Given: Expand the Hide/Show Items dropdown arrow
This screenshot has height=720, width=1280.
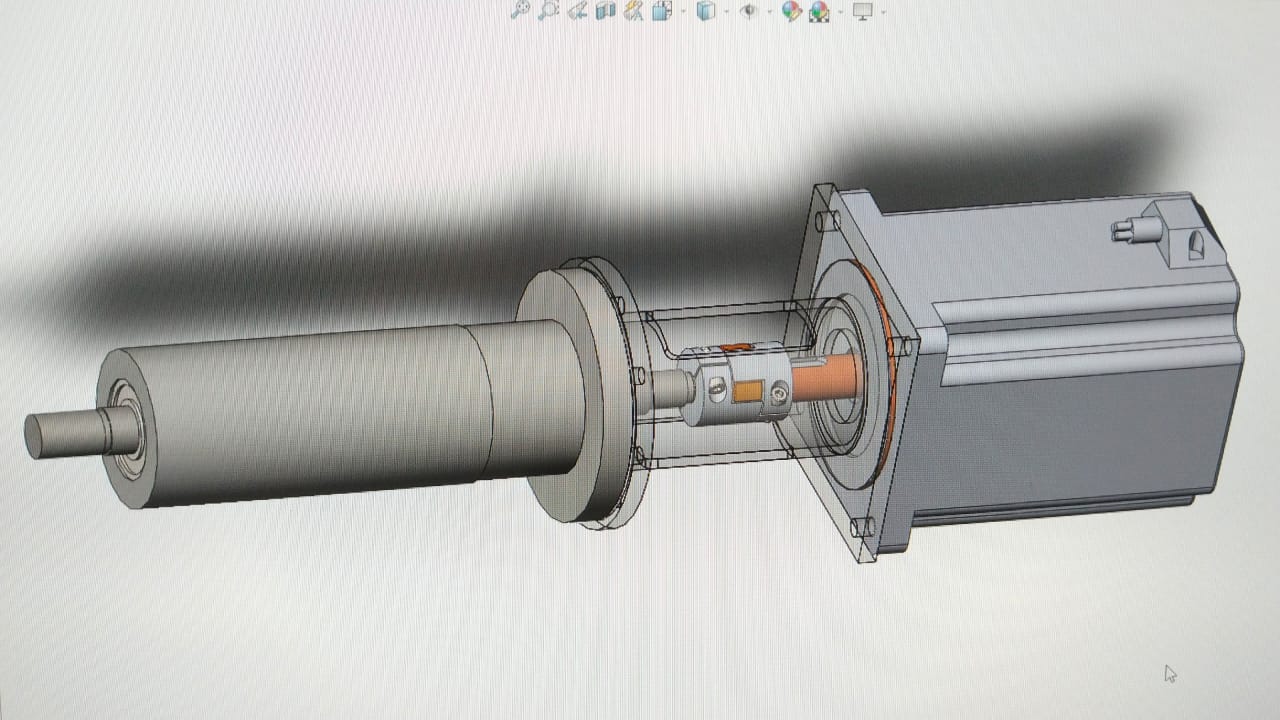Looking at the screenshot, I should click(768, 11).
